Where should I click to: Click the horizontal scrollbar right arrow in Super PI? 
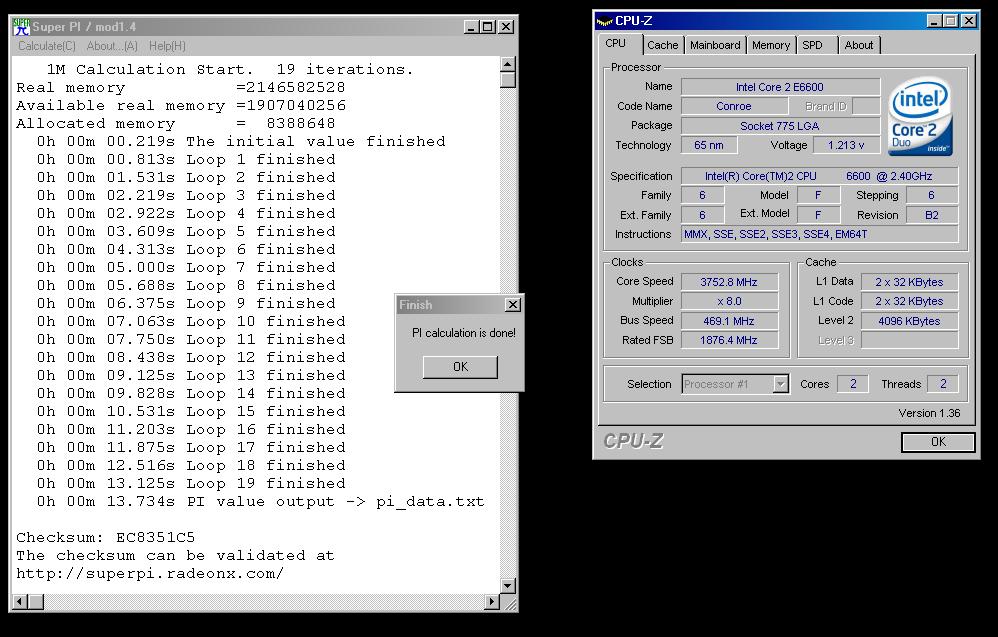coord(492,601)
